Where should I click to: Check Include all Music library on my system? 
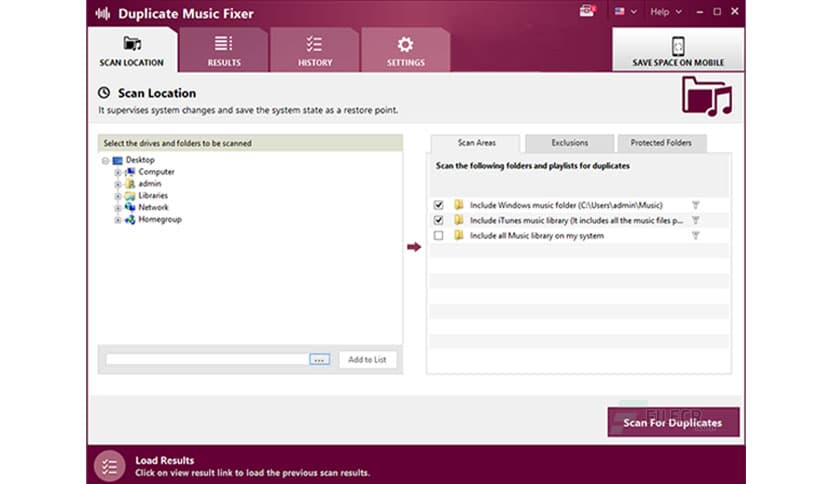438,236
